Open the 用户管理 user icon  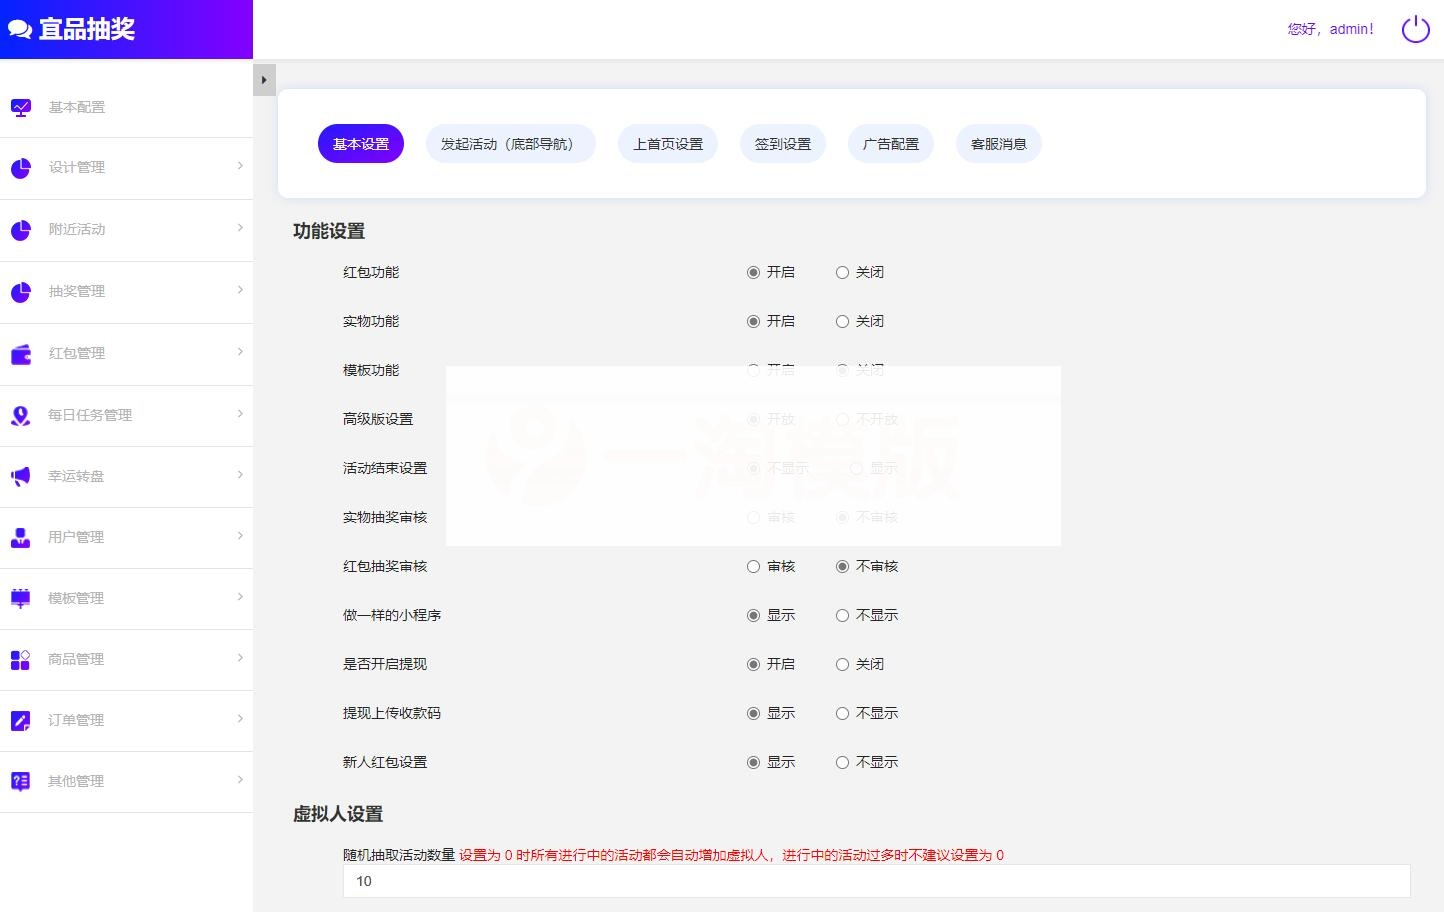[21, 537]
